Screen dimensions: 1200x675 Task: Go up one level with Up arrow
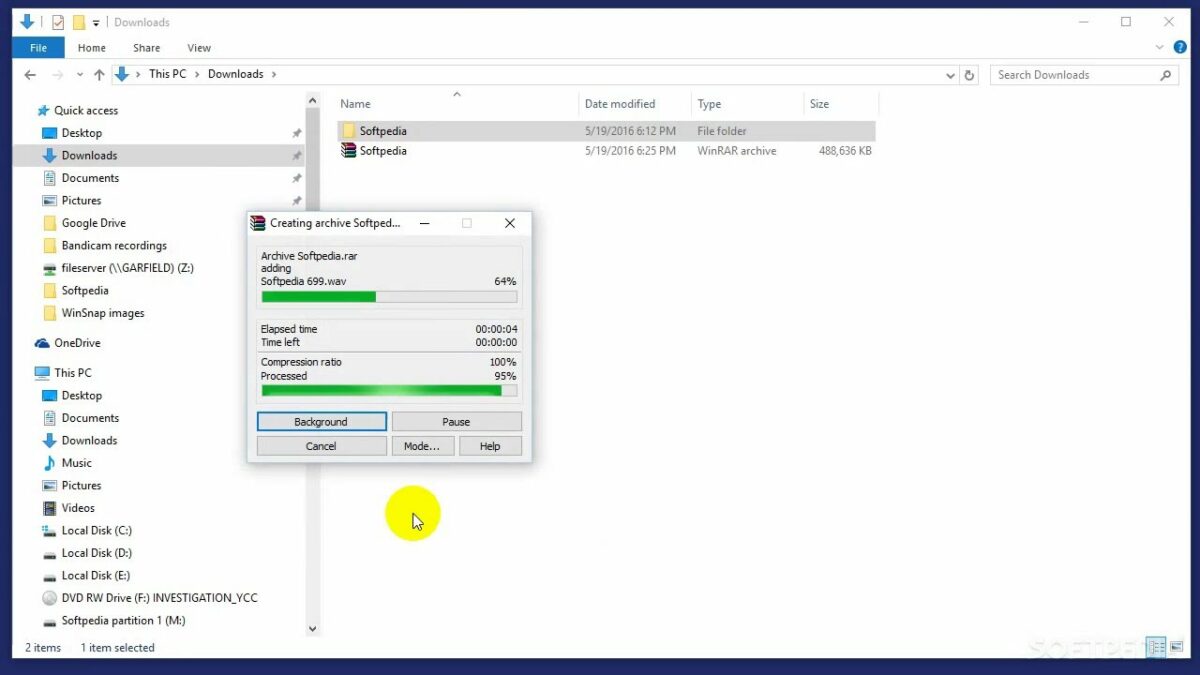pos(99,75)
